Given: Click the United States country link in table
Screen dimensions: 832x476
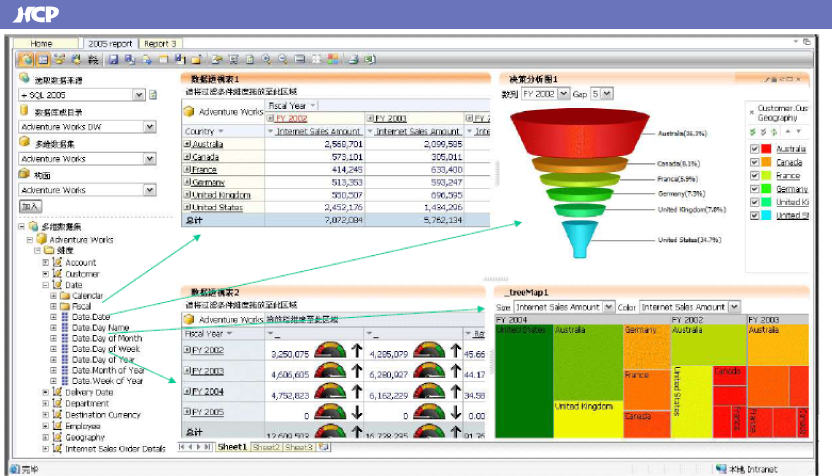Looking at the screenshot, I should (x=217, y=207).
